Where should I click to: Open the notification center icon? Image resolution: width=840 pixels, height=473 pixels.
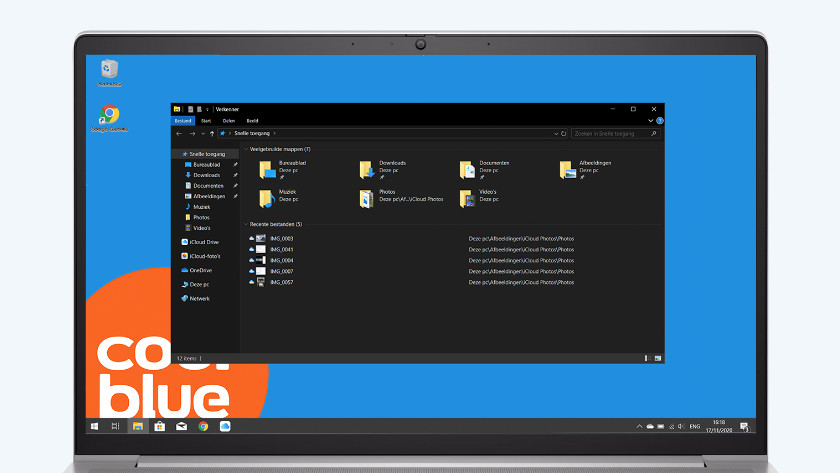[x=744, y=427]
